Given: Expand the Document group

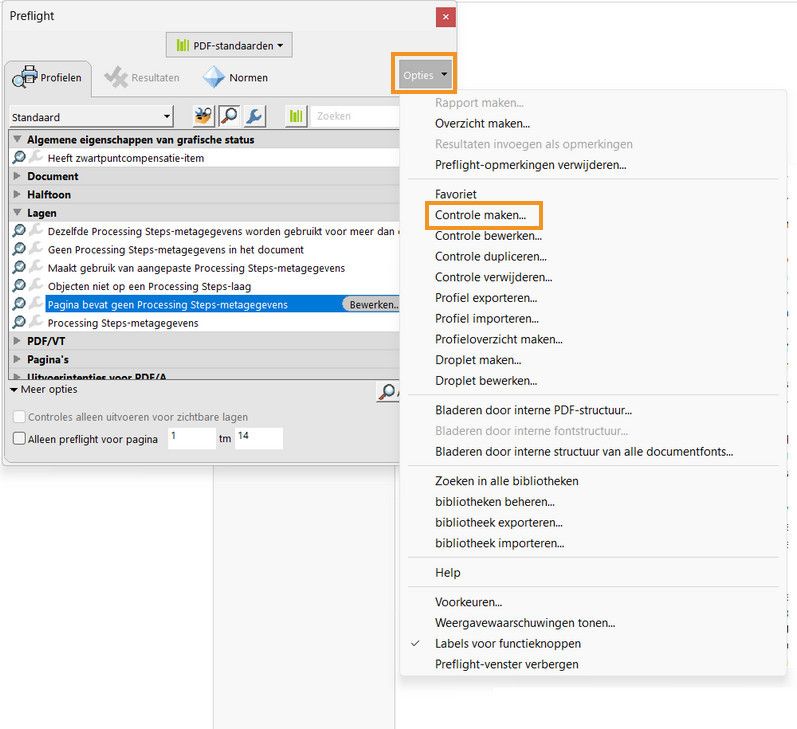Looking at the screenshot, I should pyautogui.click(x=17, y=176).
